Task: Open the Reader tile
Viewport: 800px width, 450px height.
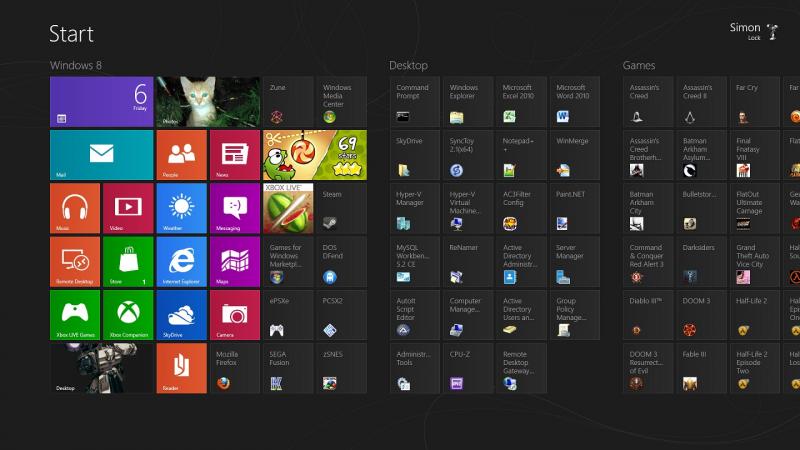Action: click(182, 368)
